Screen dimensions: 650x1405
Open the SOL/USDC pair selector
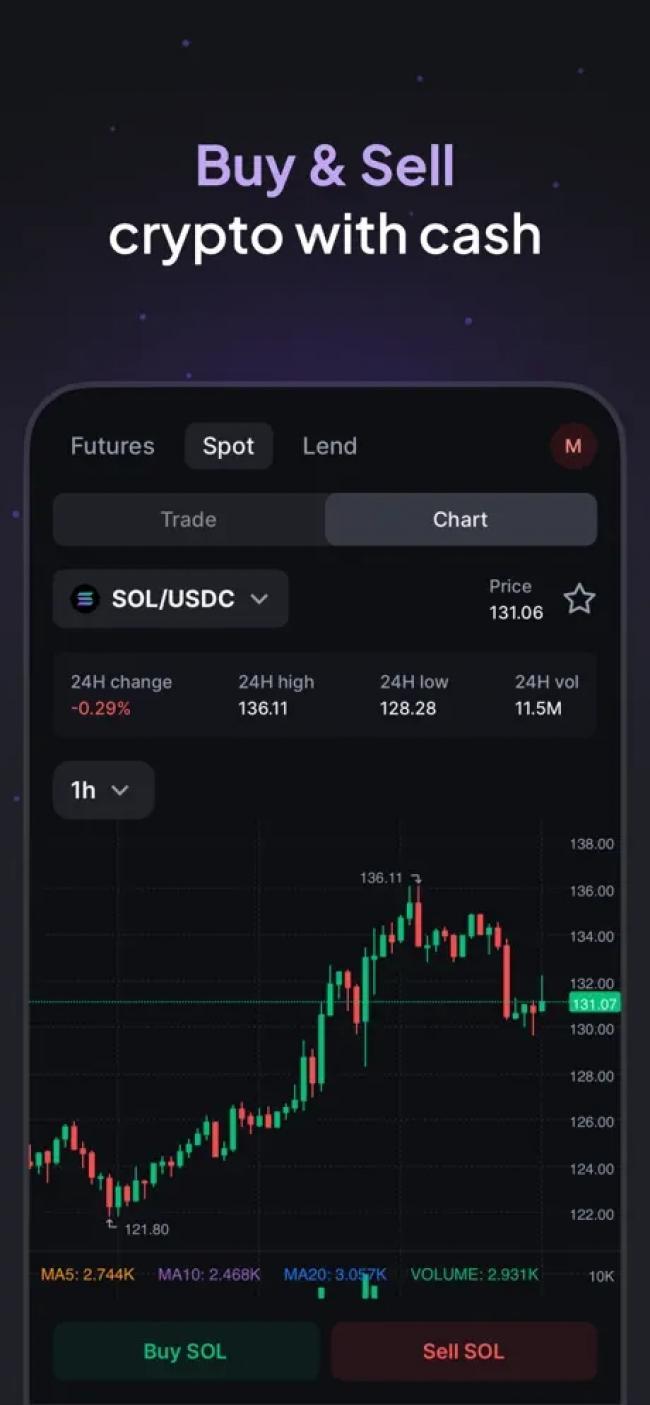[x=171, y=599]
